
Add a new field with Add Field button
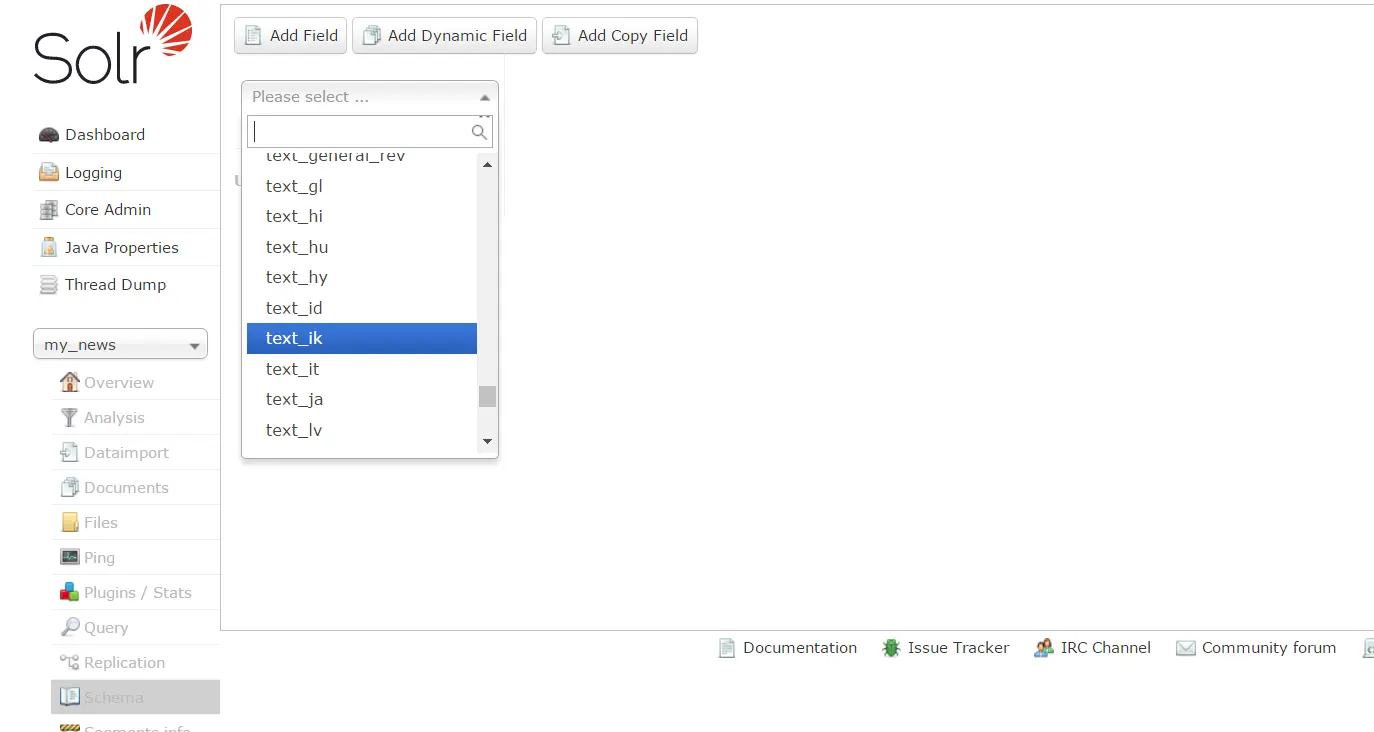pos(291,36)
